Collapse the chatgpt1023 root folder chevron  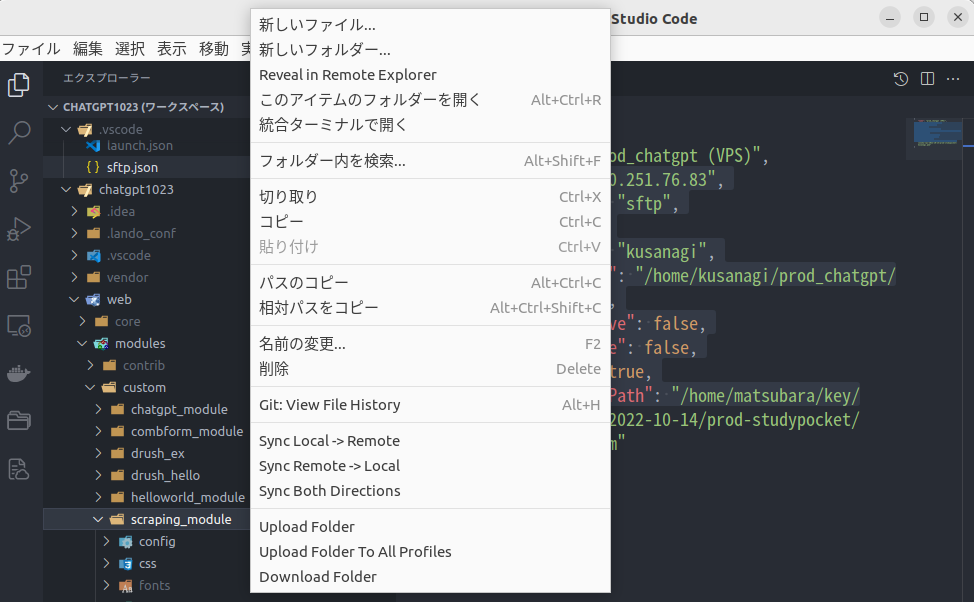(66, 189)
